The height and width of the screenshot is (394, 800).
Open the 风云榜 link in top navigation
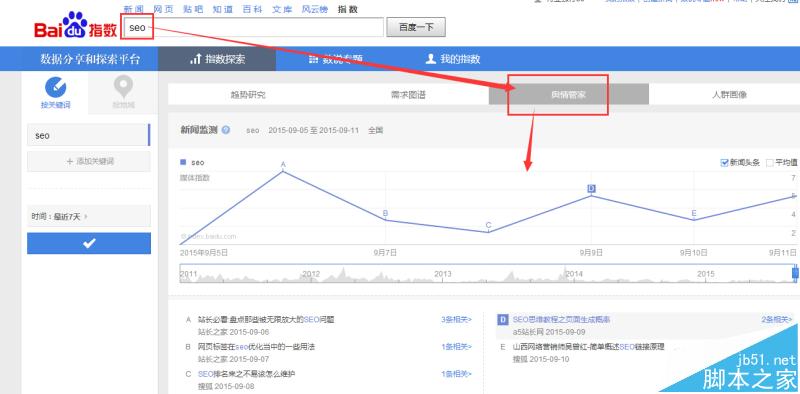coord(315,9)
